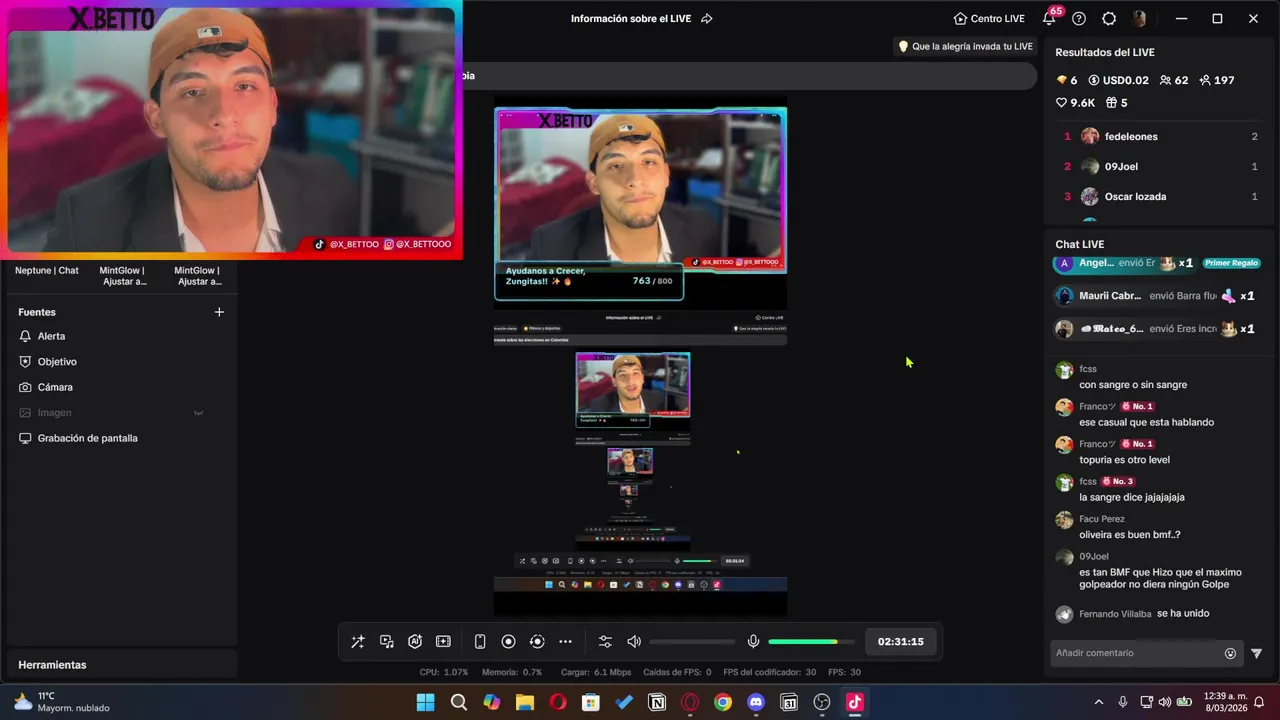1280x720 pixels.
Task: Switch to first MintGlow | Ajustar scene
Action: (x=122, y=276)
